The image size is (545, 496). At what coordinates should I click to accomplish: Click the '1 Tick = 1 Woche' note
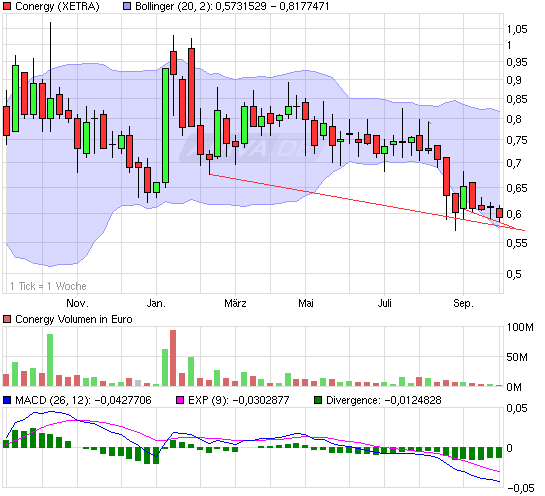click(x=48, y=286)
